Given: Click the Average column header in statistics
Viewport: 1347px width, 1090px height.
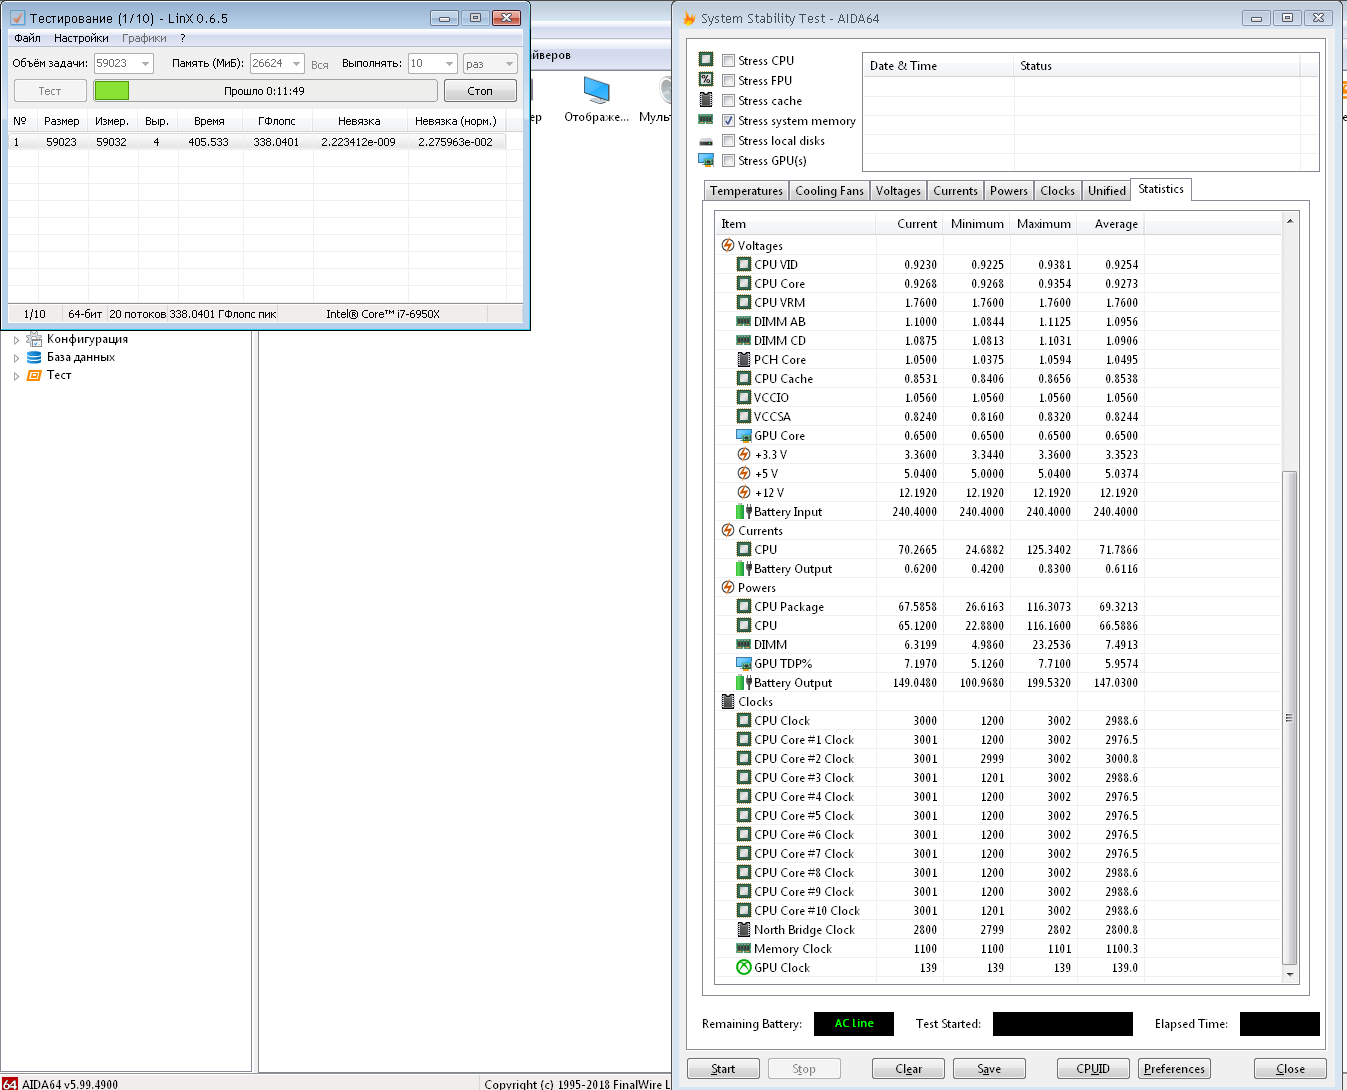Looking at the screenshot, I should click(1109, 224).
